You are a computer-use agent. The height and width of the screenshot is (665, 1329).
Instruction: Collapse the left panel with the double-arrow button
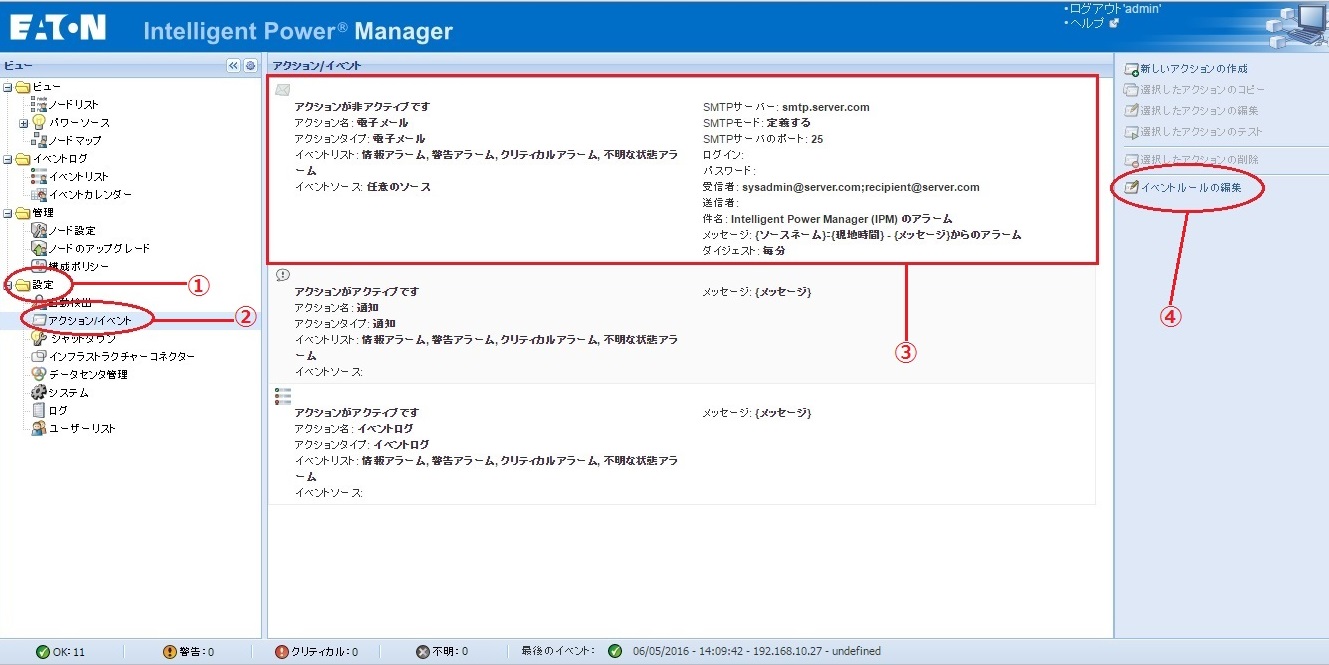pyautogui.click(x=234, y=65)
